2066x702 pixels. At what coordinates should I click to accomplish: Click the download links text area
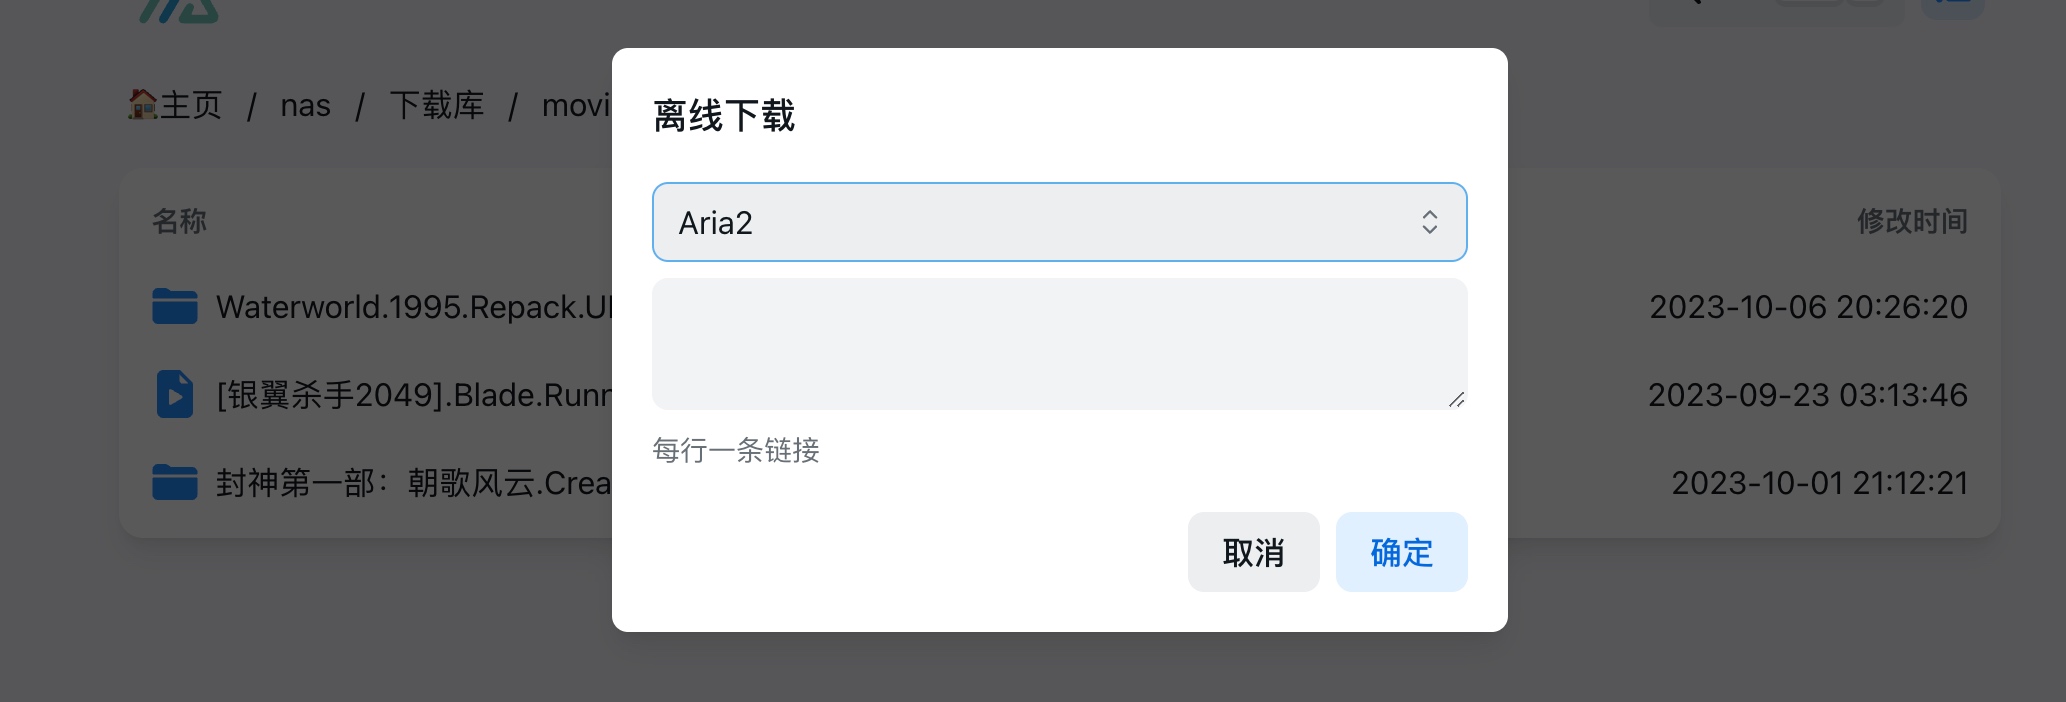[x=1059, y=343]
